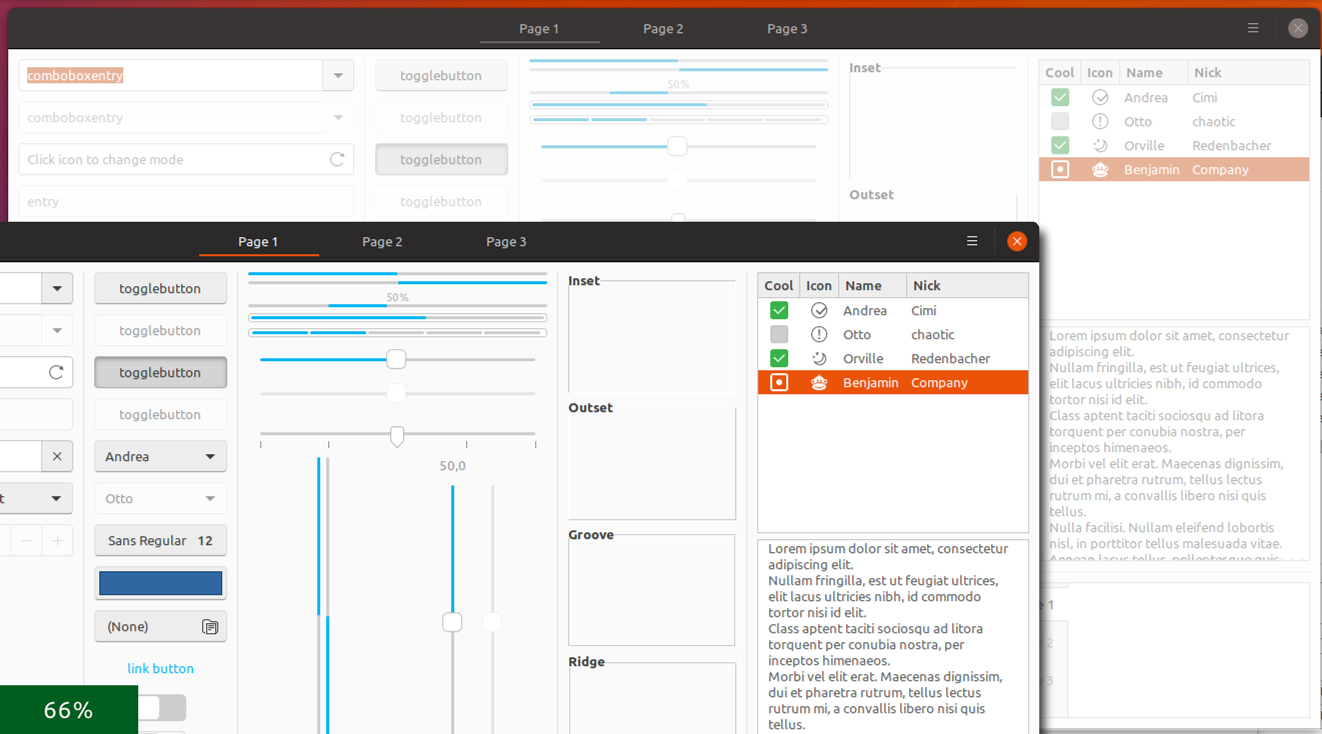Sort by Name column header in front window
1322x734 pixels.
point(872,285)
